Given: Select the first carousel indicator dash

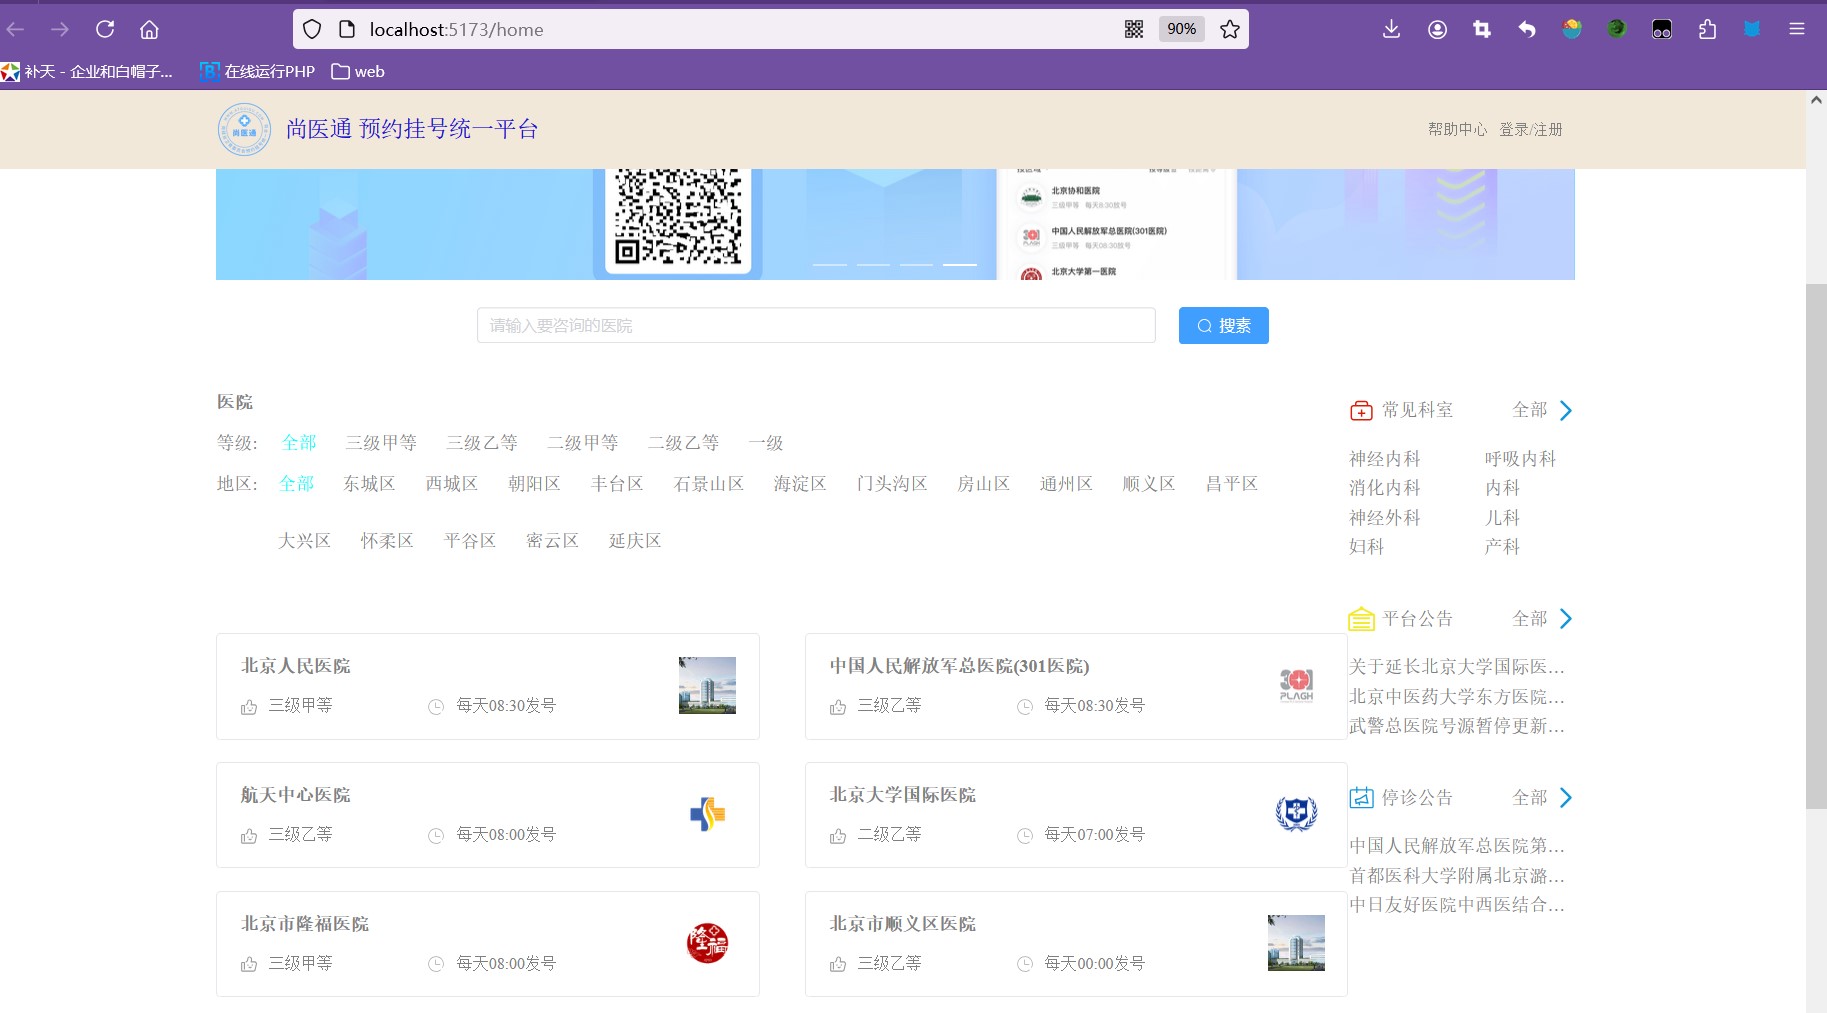Looking at the screenshot, I should point(830,264).
